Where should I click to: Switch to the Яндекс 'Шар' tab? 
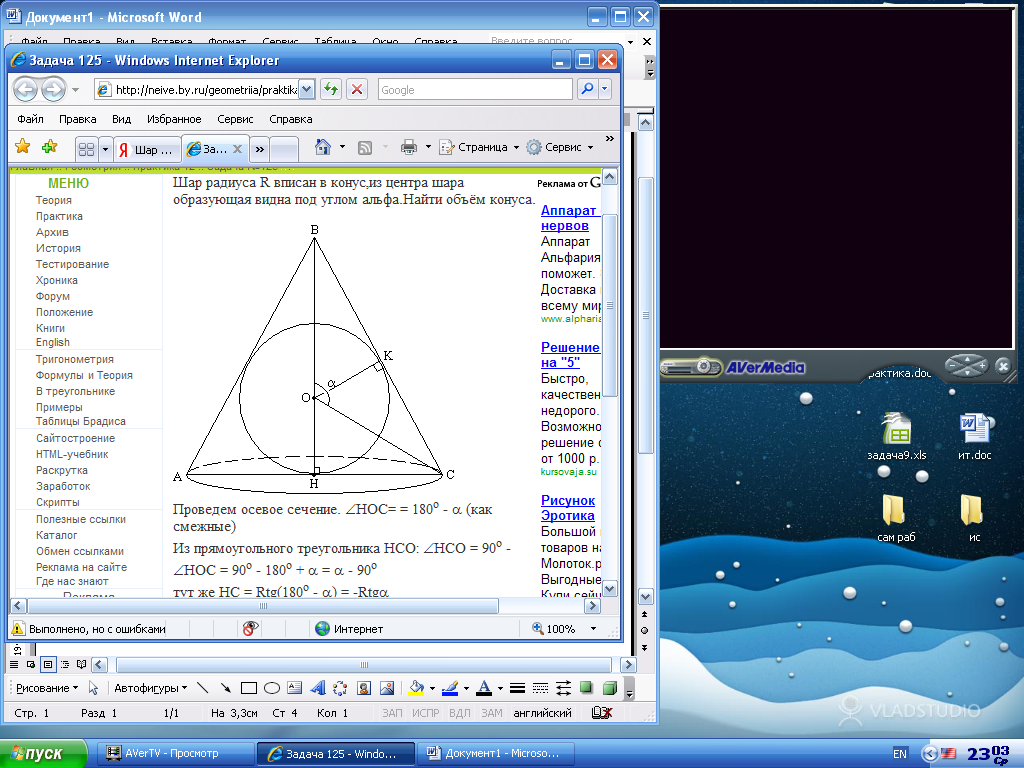pyautogui.click(x=147, y=149)
